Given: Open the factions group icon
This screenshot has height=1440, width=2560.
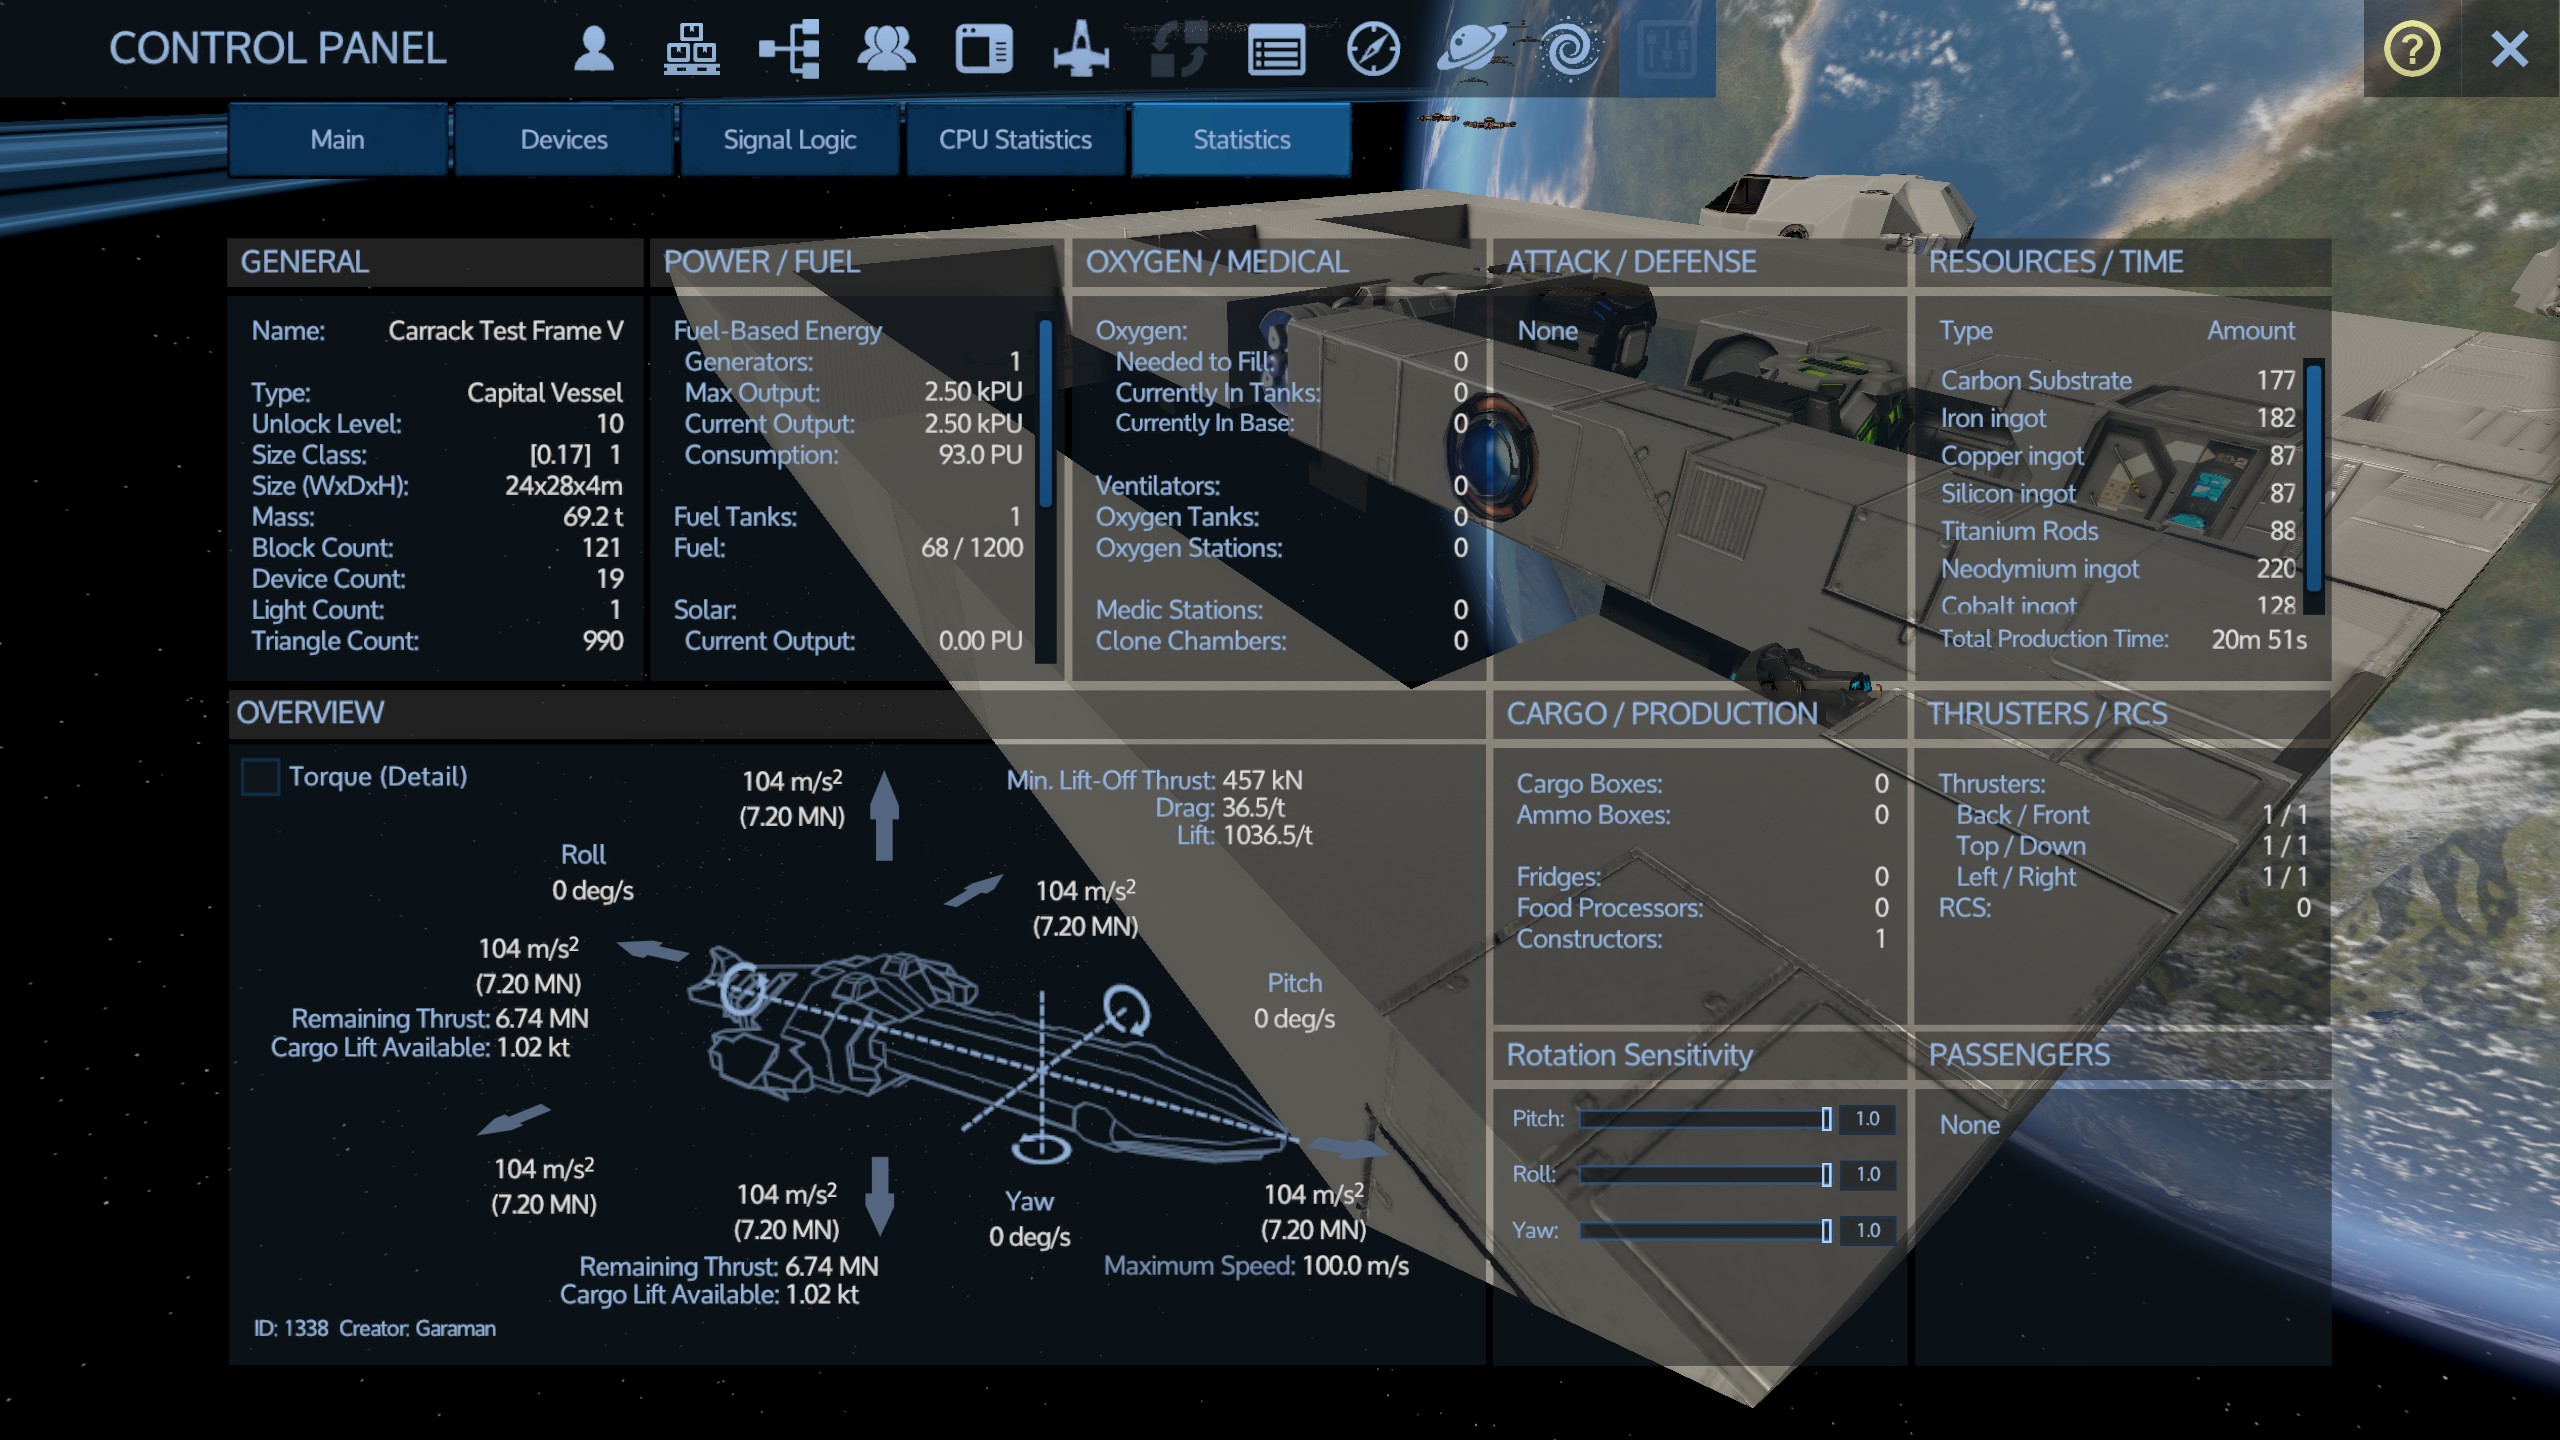Looking at the screenshot, I should click(886, 49).
